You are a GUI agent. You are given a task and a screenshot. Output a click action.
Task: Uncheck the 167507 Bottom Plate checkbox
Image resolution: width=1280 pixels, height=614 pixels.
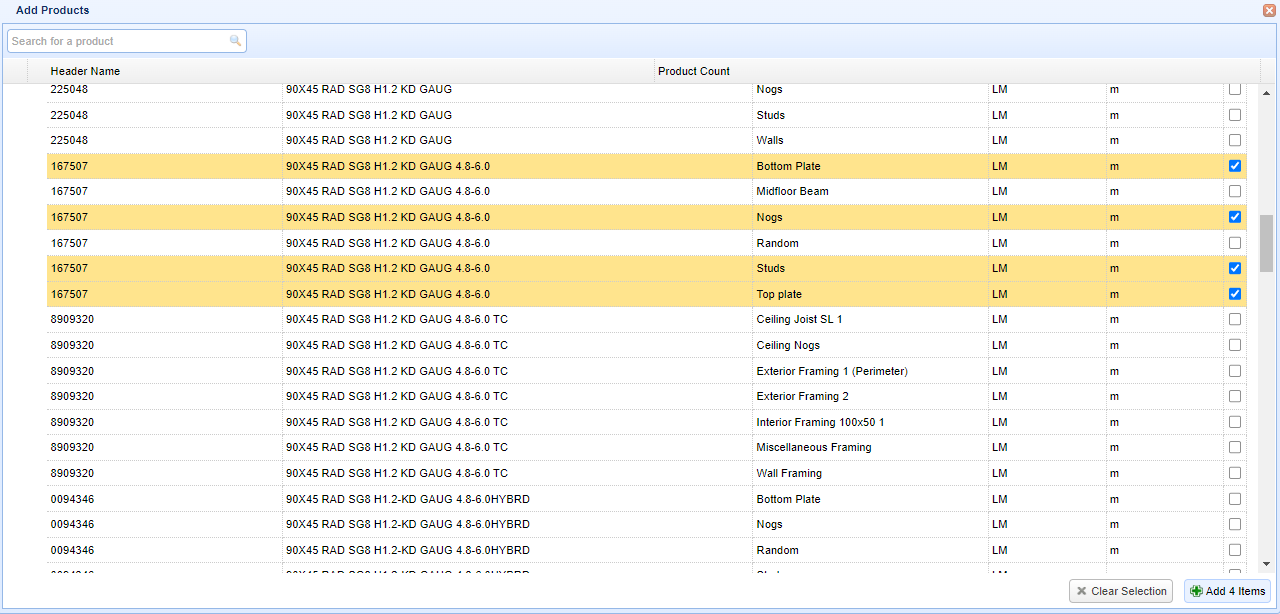coord(1235,166)
